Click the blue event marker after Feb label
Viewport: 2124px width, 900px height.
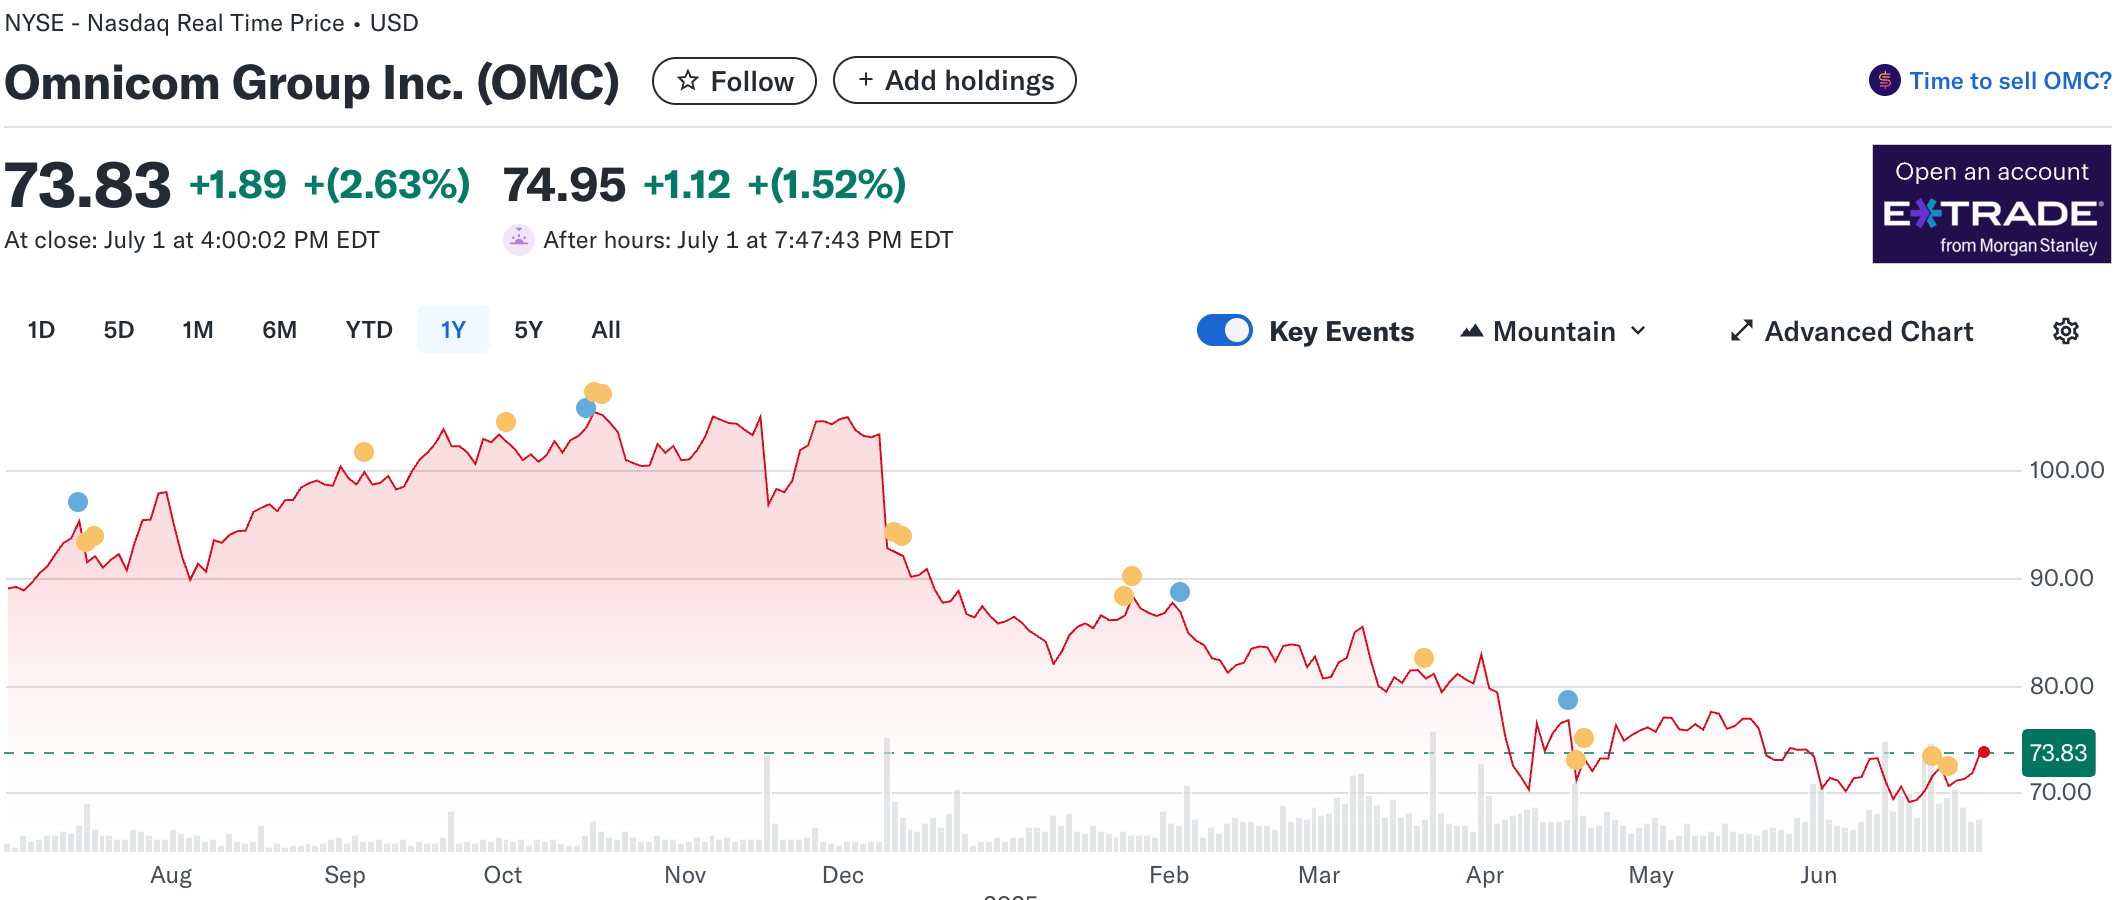pos(1180,592)
